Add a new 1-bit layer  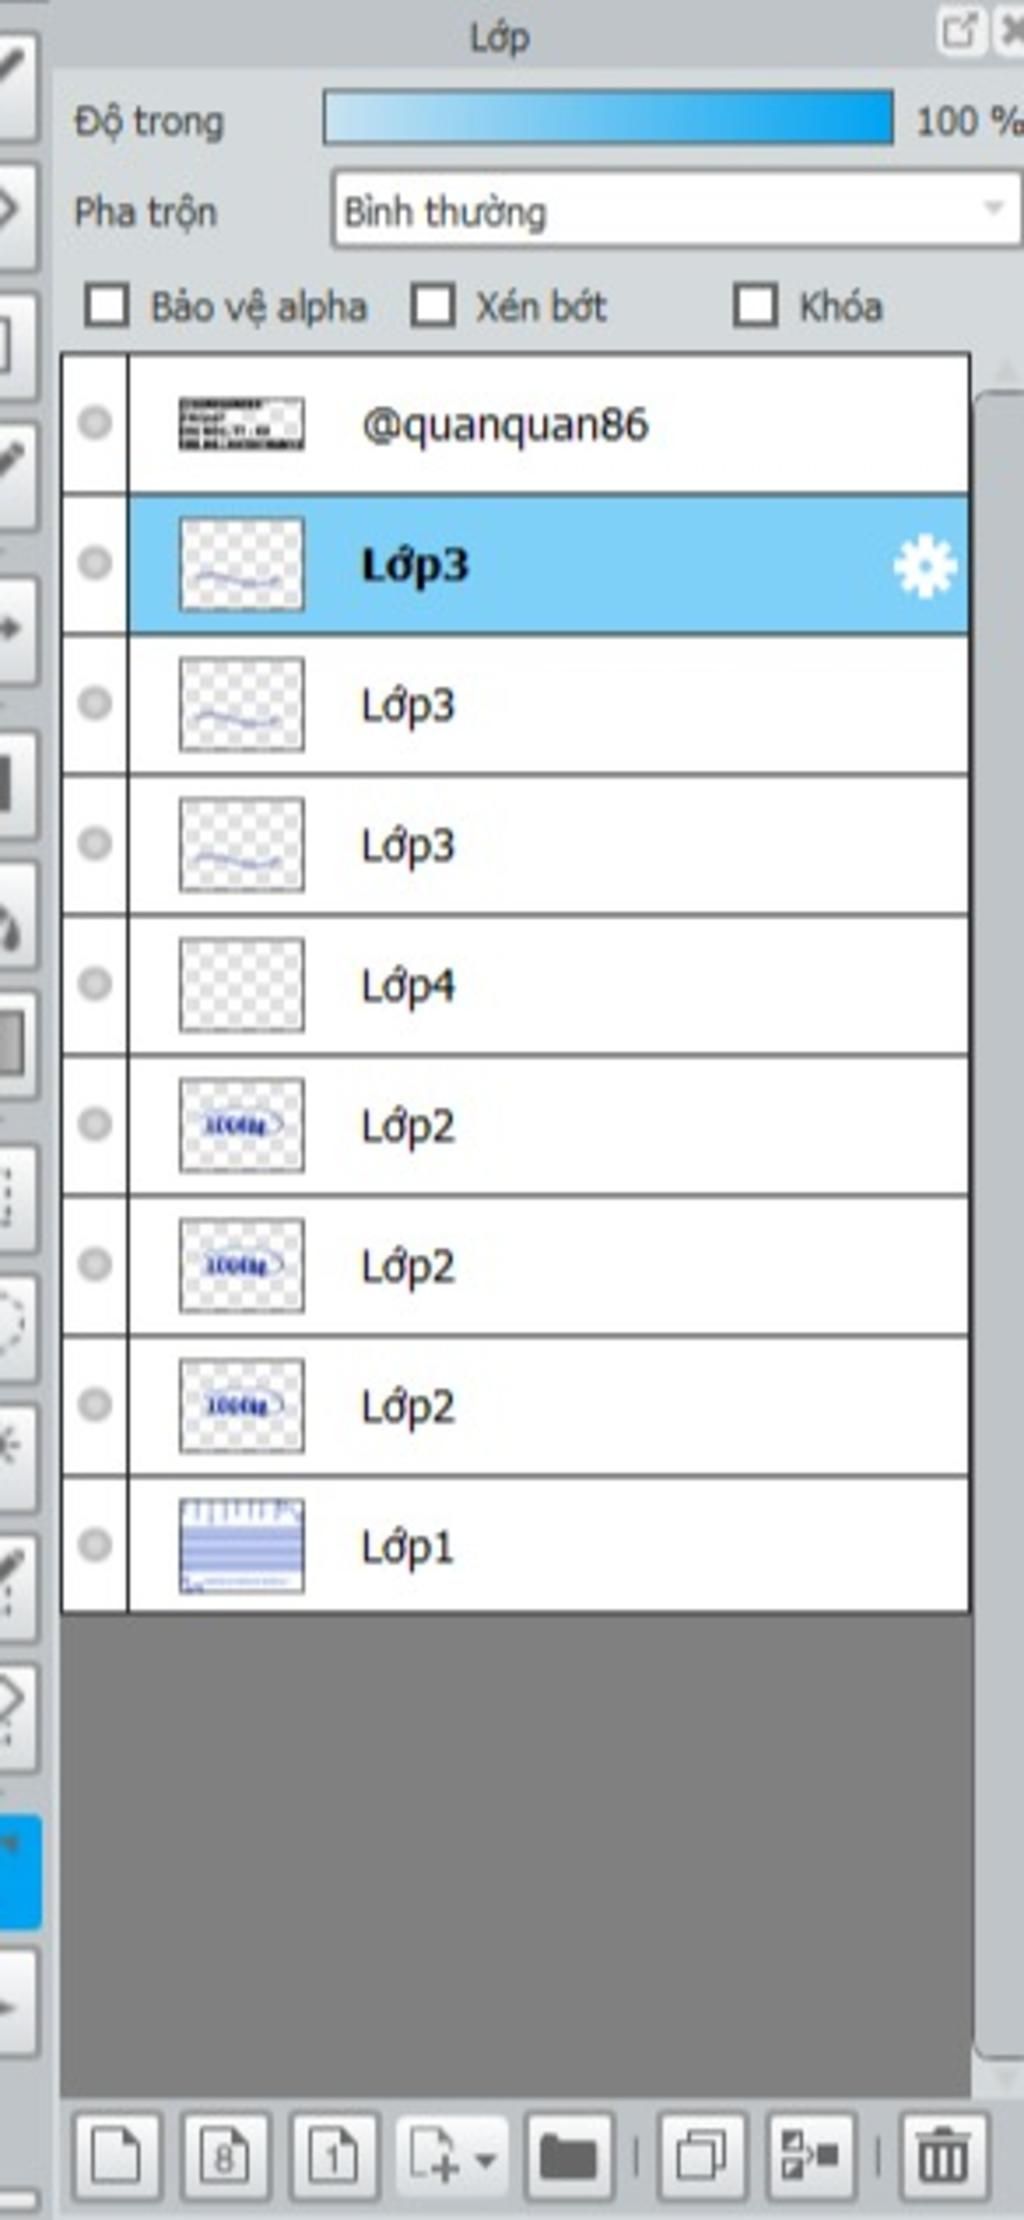click(x=334, y=2156)
